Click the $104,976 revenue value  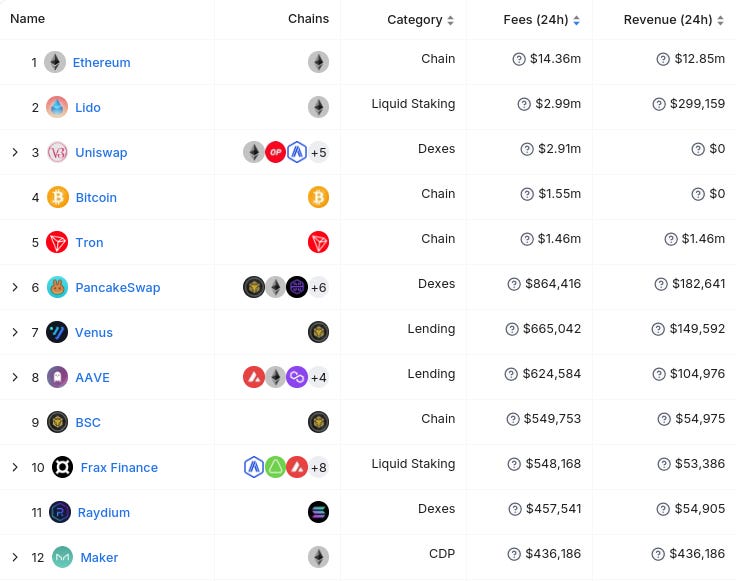click(x=697, y=374)
